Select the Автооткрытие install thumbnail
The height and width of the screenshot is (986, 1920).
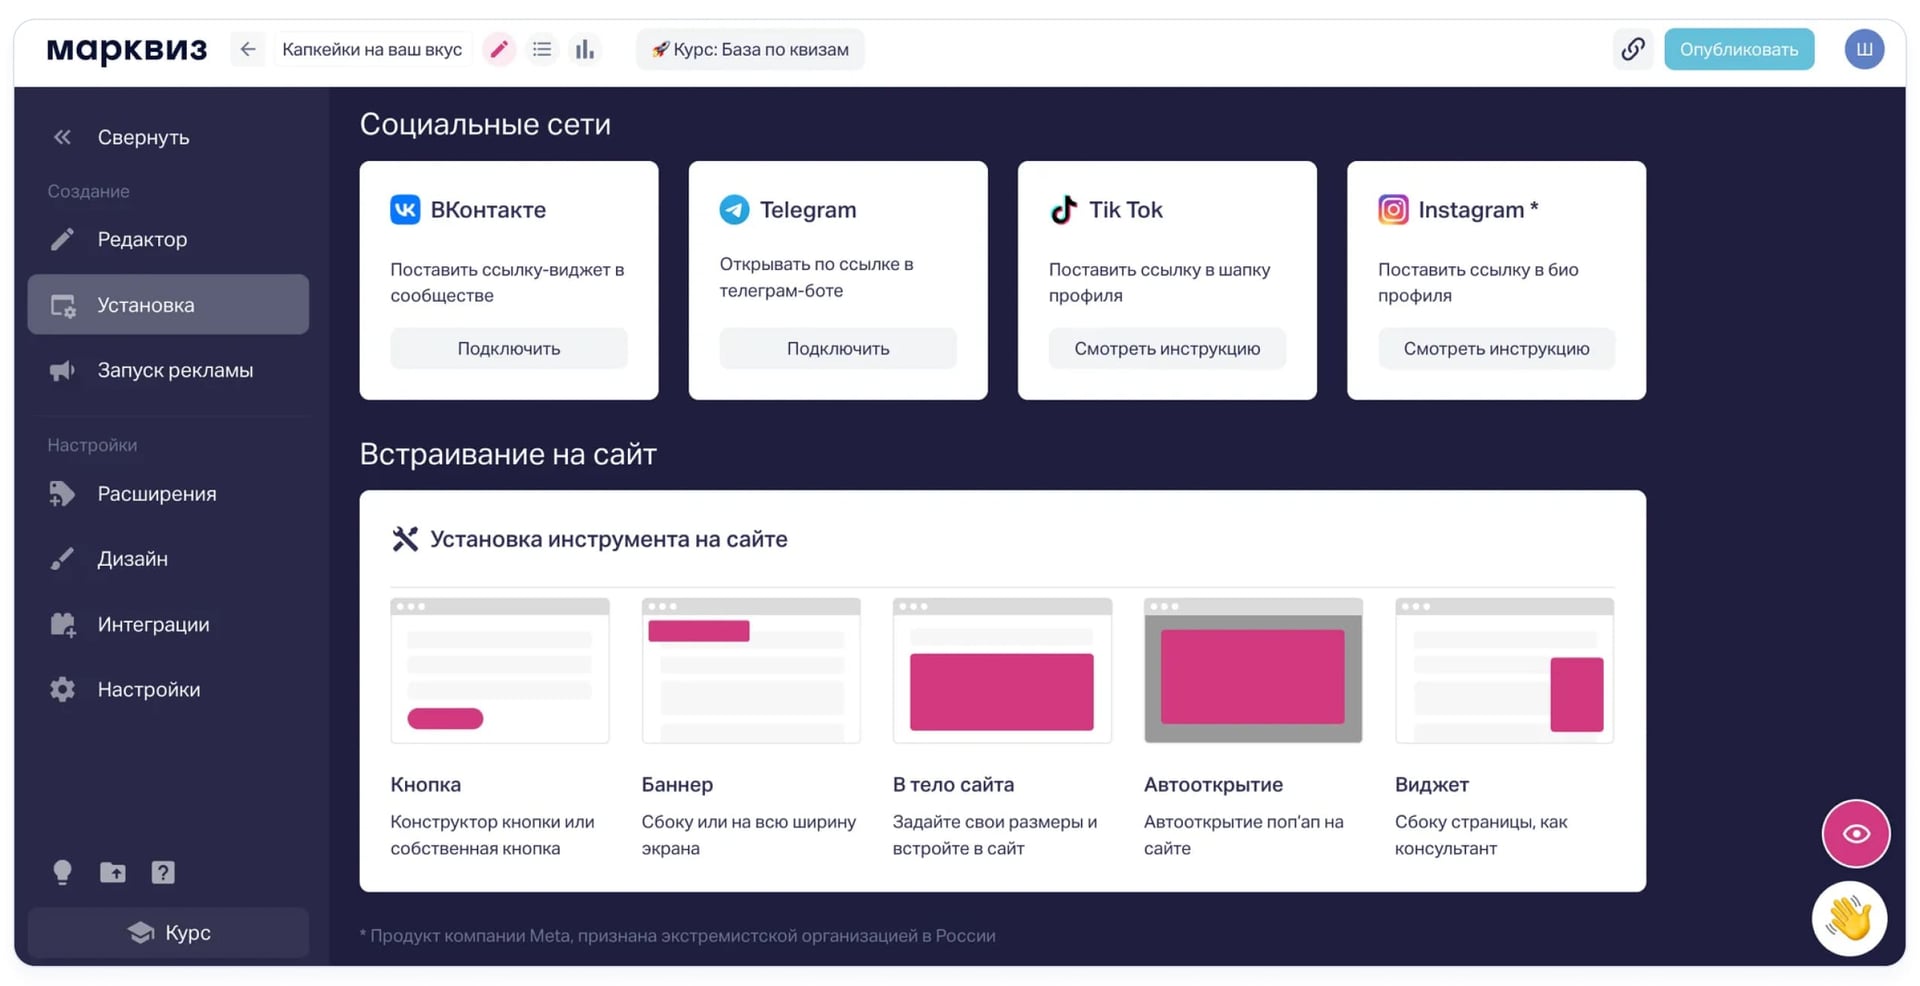coord(1253,670)
